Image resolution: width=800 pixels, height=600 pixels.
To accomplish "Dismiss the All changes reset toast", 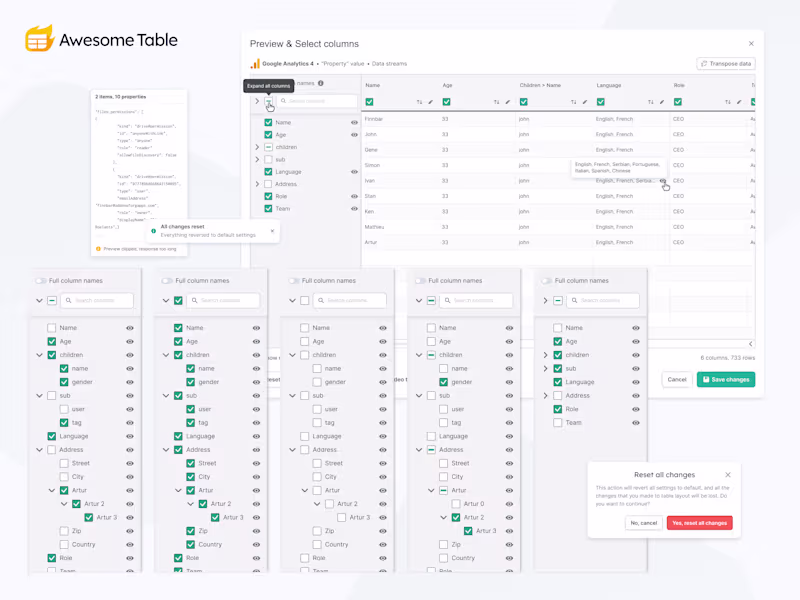I will (272, 231).
